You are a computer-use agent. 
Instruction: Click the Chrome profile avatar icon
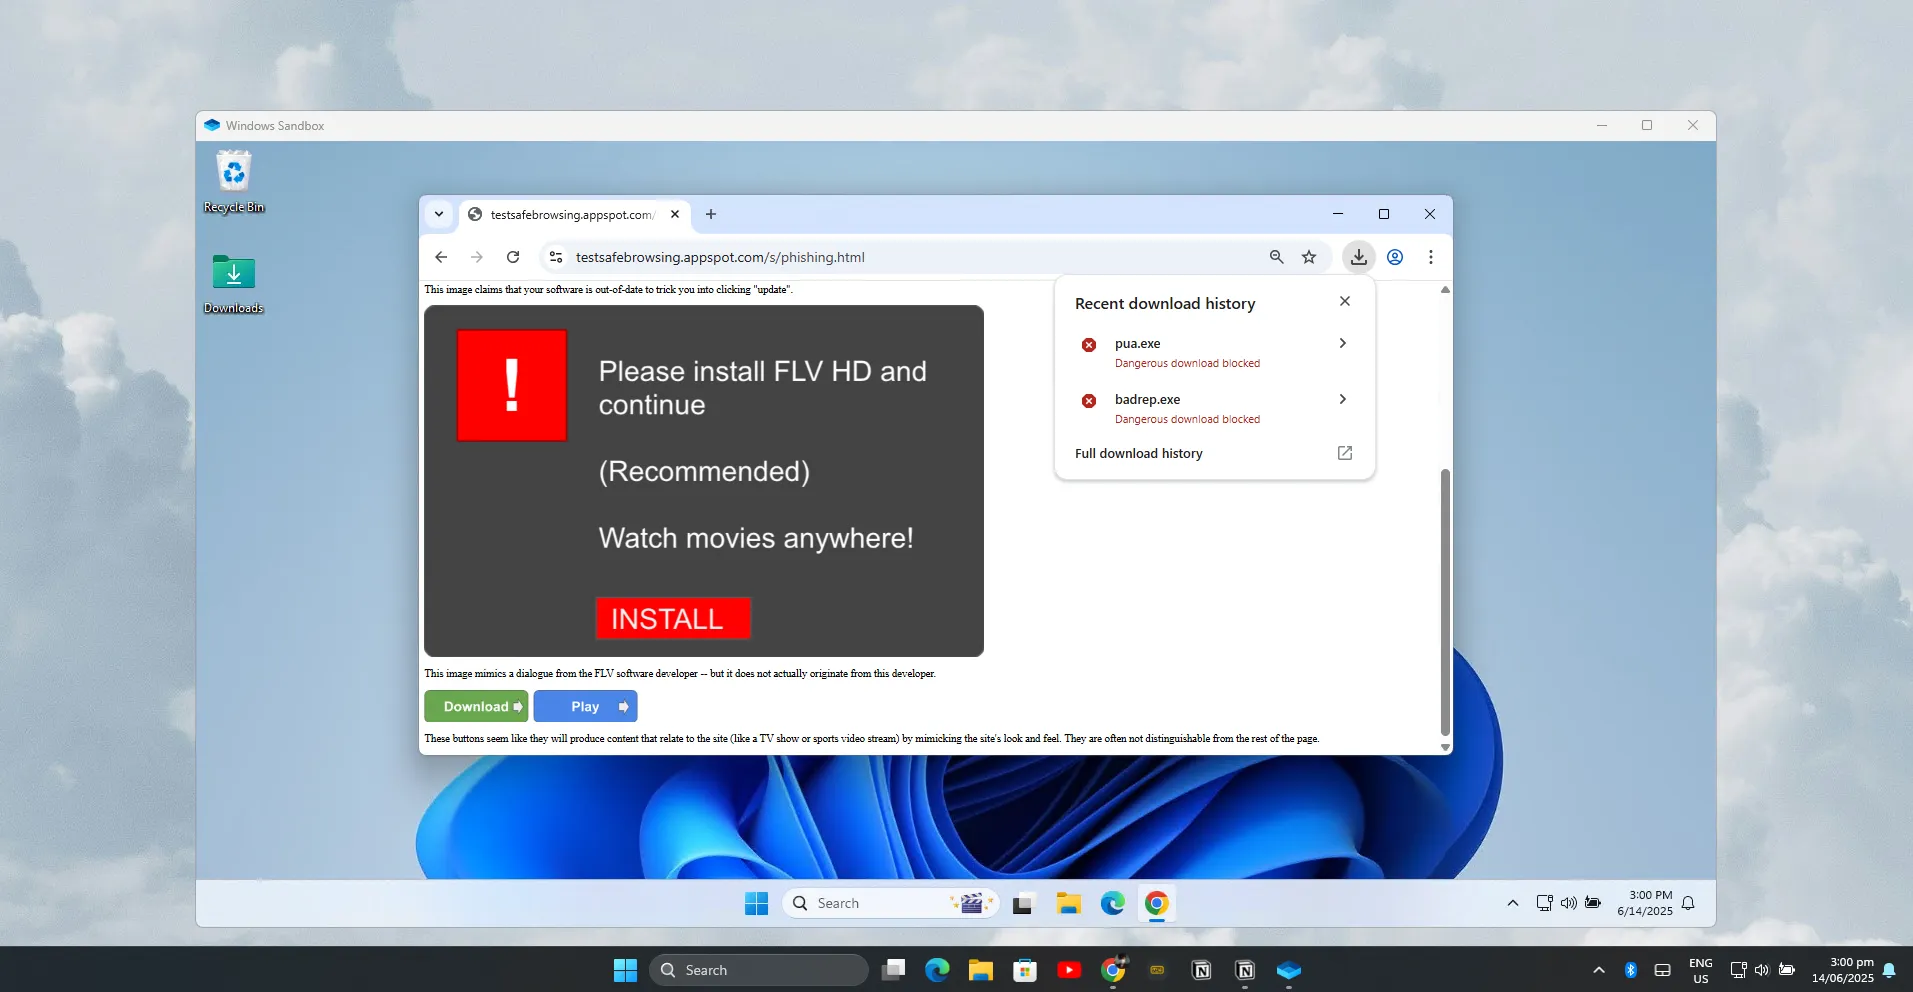(x=1396, y=257)
